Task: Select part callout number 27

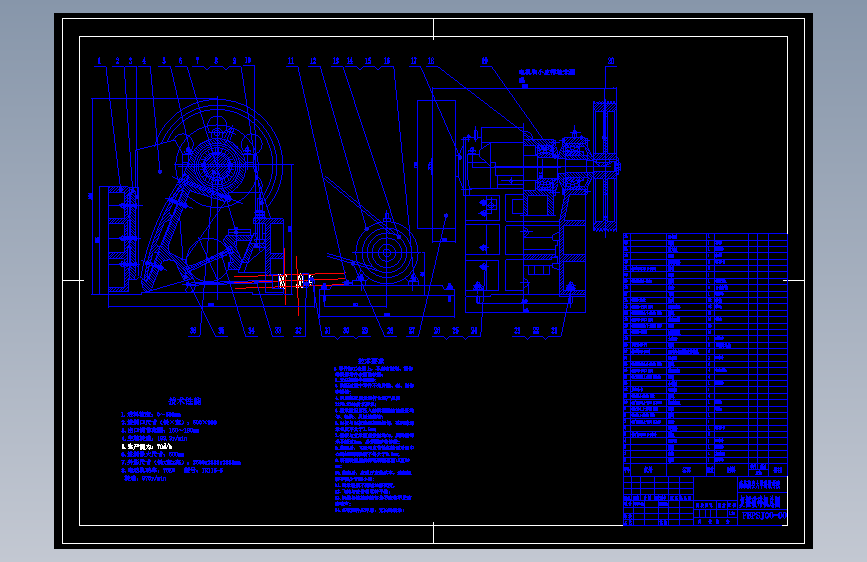Action: click(412, 331)
